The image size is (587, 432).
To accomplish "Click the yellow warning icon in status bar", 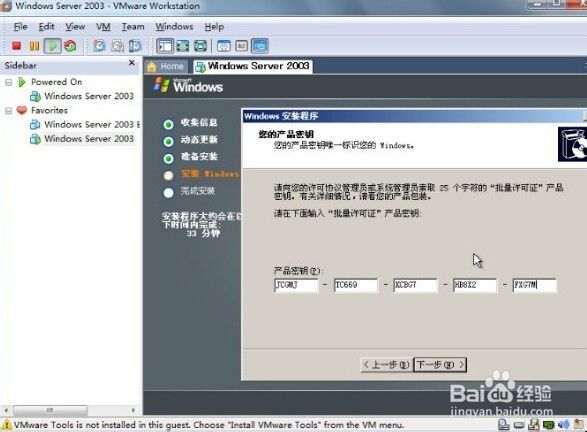I will [6, 425].
